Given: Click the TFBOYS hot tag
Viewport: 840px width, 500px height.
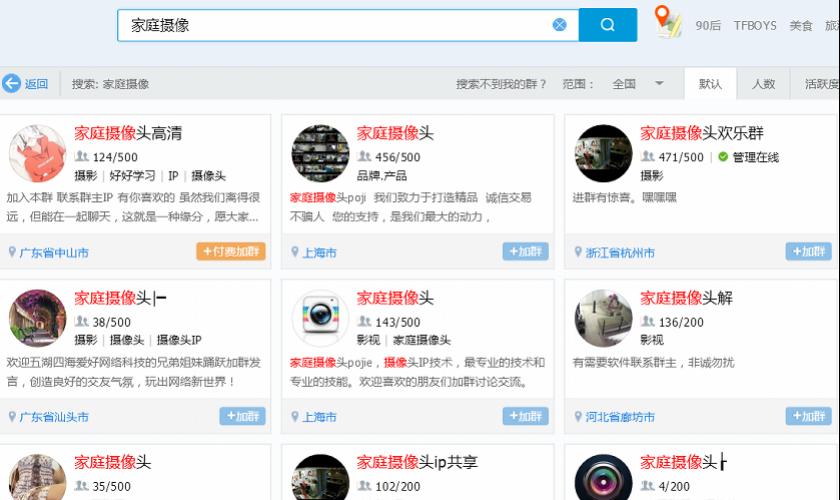Looking at the screenshot, I should (x=755, y=25).
